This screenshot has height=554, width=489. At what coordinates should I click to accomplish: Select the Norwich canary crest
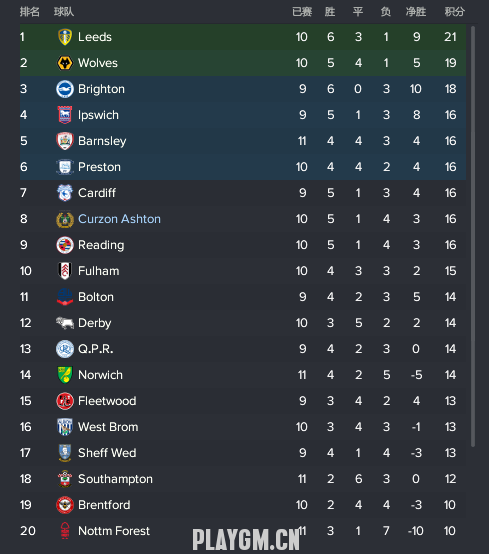(65, 375)
